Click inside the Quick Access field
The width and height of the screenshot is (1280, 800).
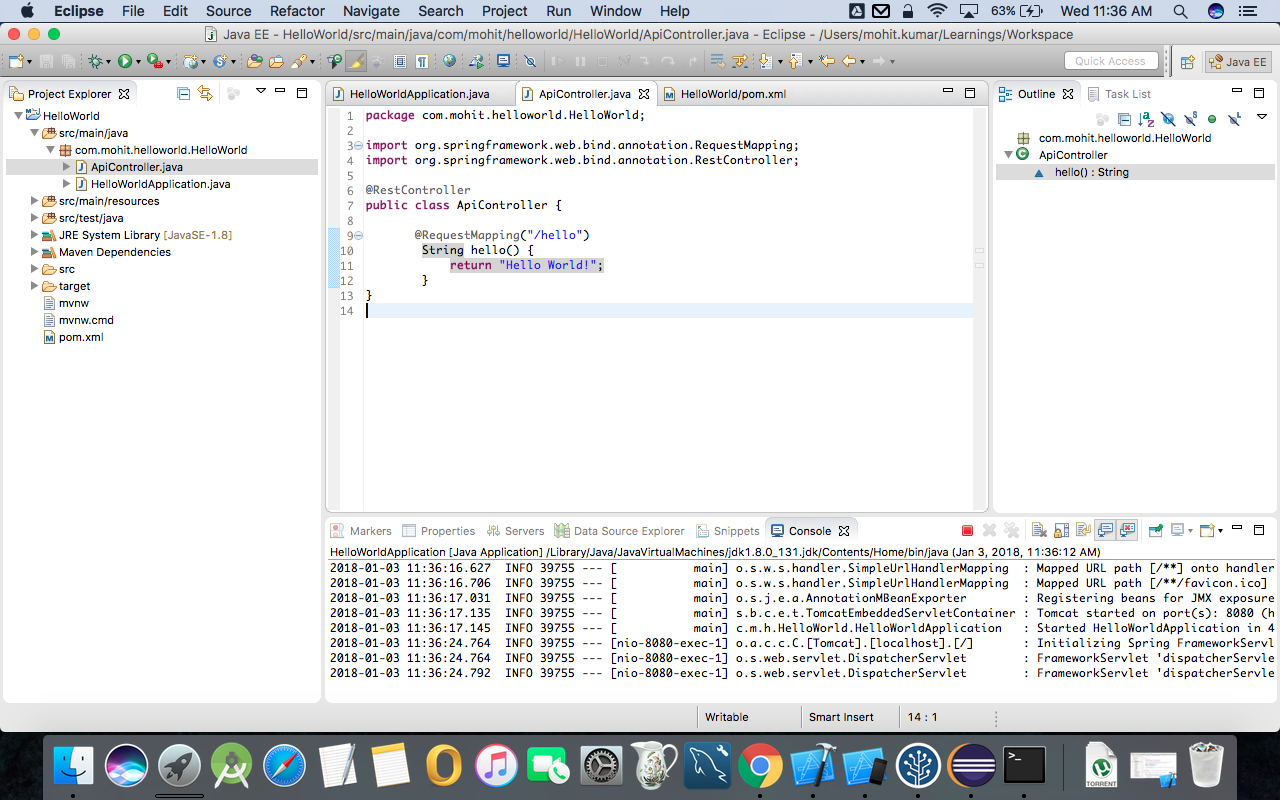(x=1110, y=60)
